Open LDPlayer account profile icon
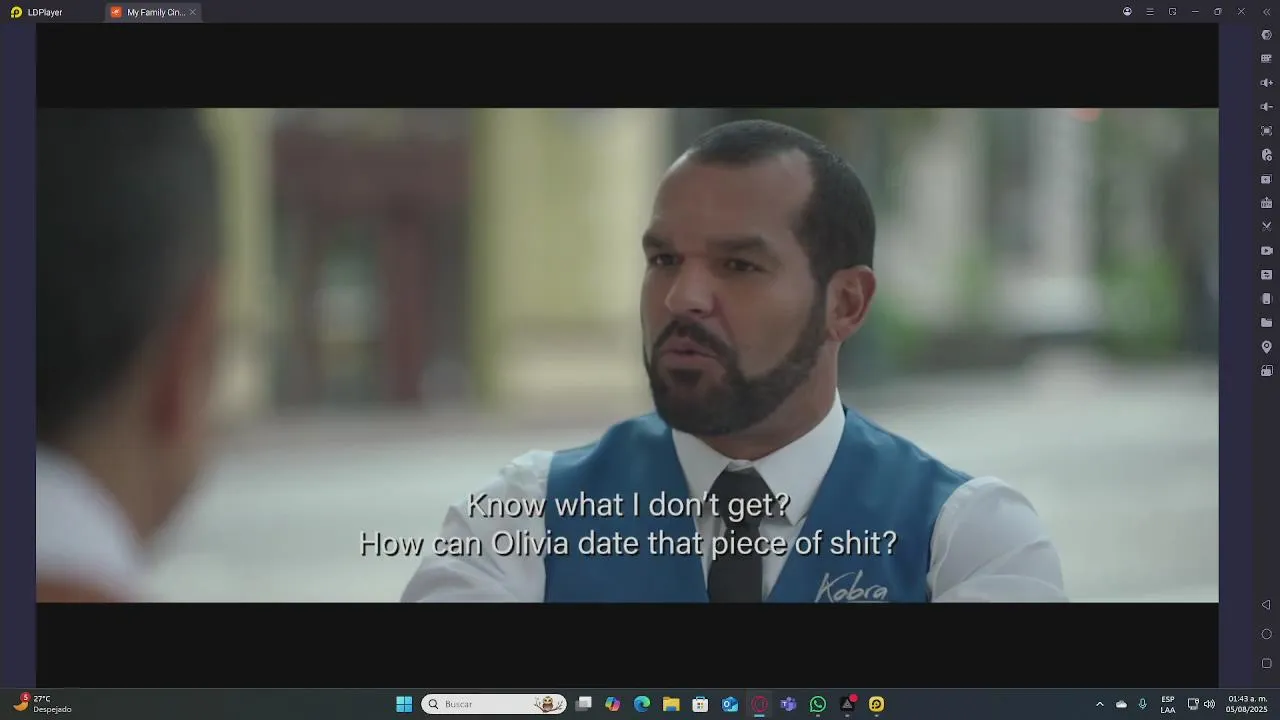Screen dimensions: 1280x720 tap(1127, 12)
